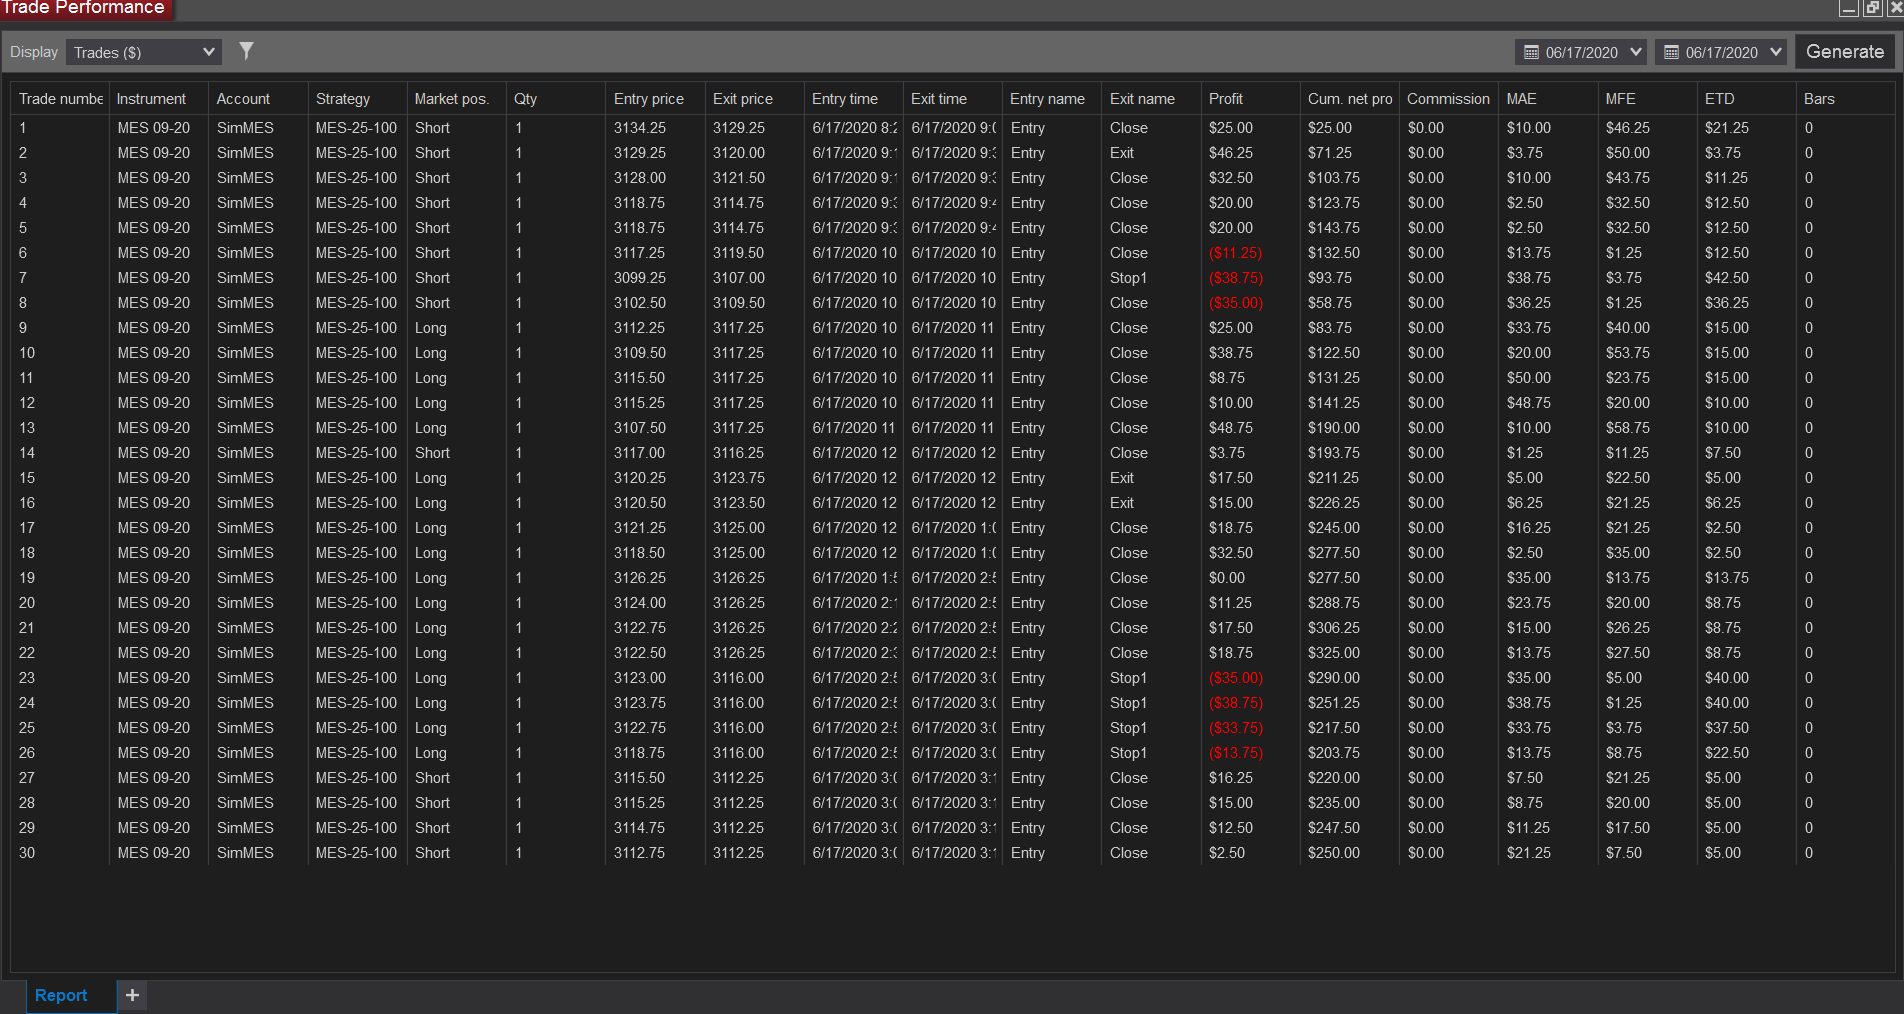
Task: Click Short market position in trade 14
Action: (x=432, y=453)
